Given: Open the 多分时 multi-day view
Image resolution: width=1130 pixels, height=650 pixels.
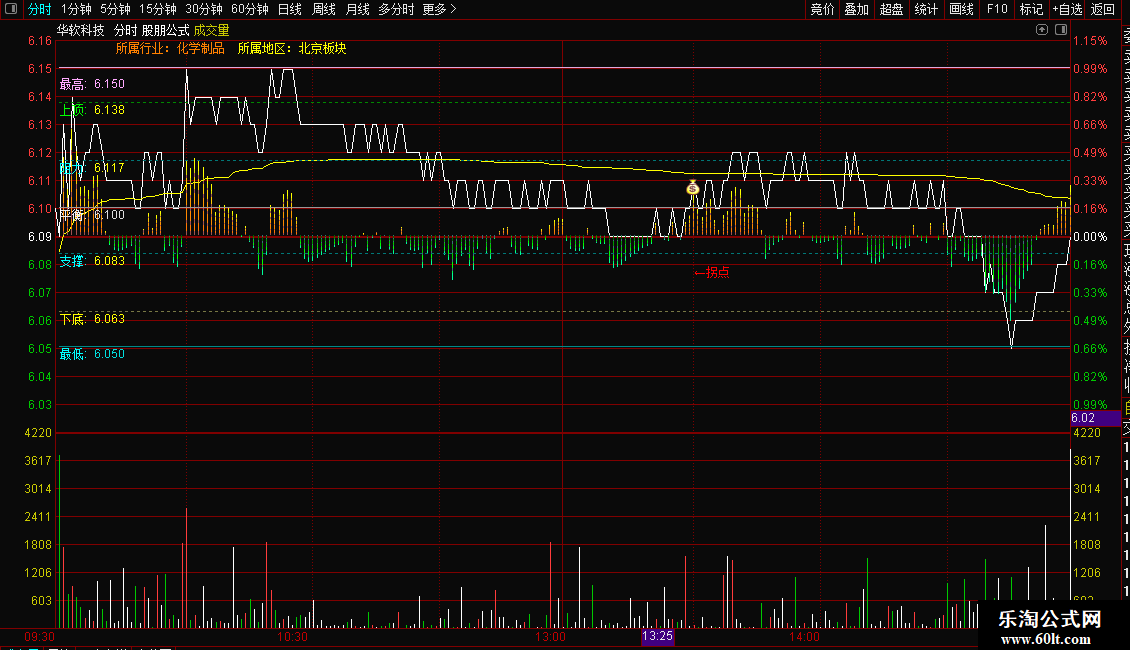Looking at the screenshot, I should click(x=396, y=9).
